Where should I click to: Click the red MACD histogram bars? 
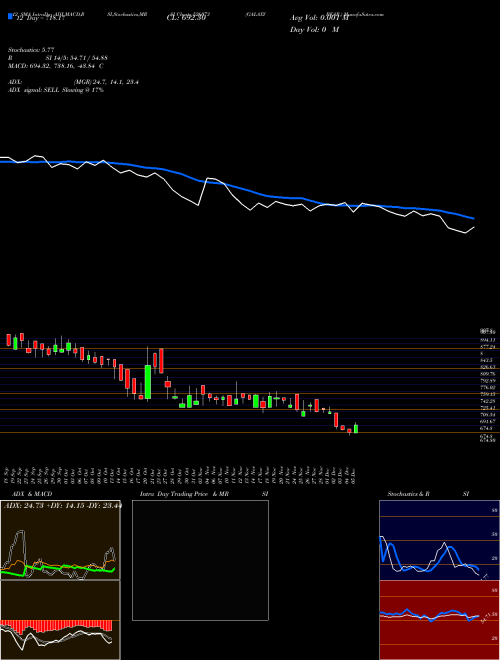(56, 626)
